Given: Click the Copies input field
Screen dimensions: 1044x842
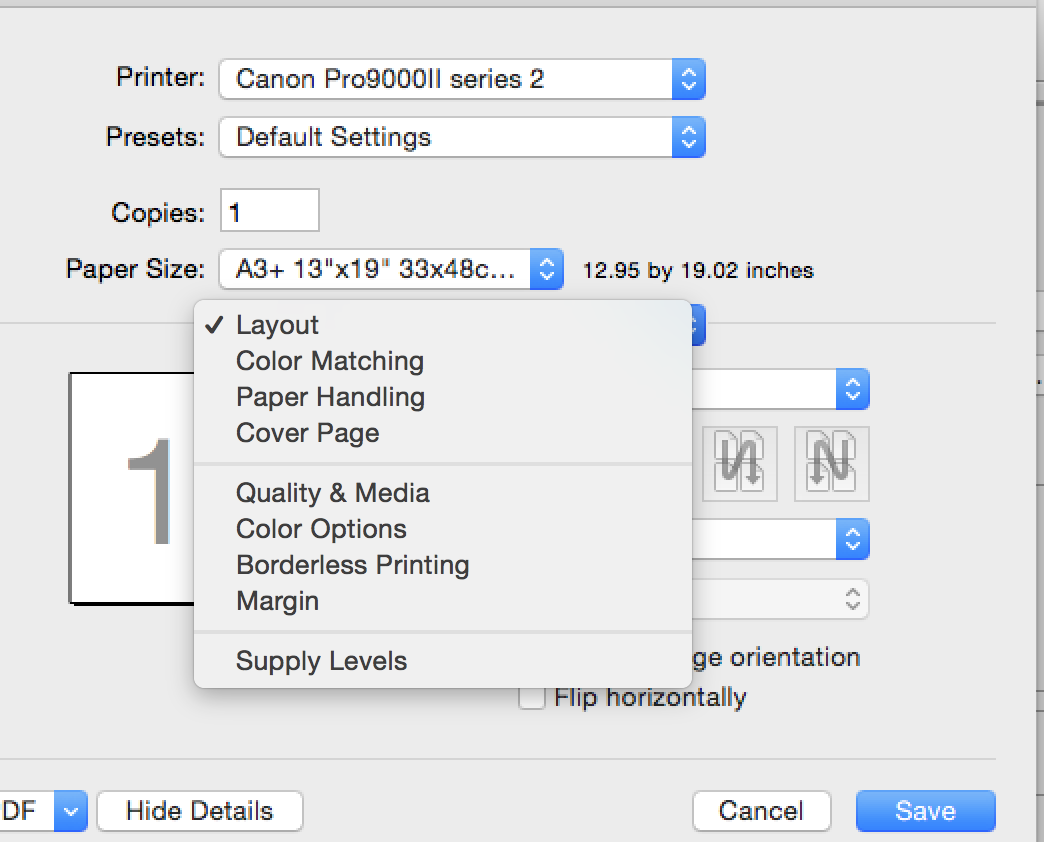Looking at the screenshot, I should click(269, 212).
